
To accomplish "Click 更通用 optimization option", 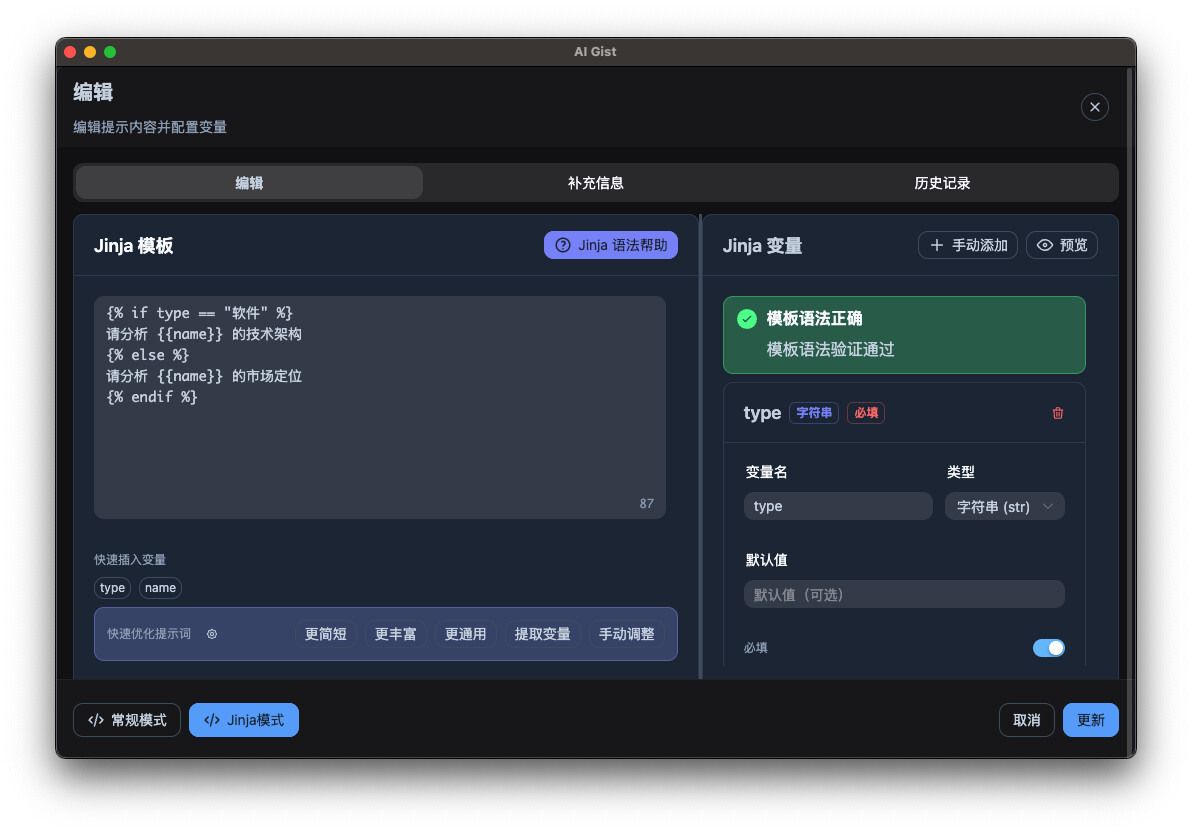I will [465, 634].
